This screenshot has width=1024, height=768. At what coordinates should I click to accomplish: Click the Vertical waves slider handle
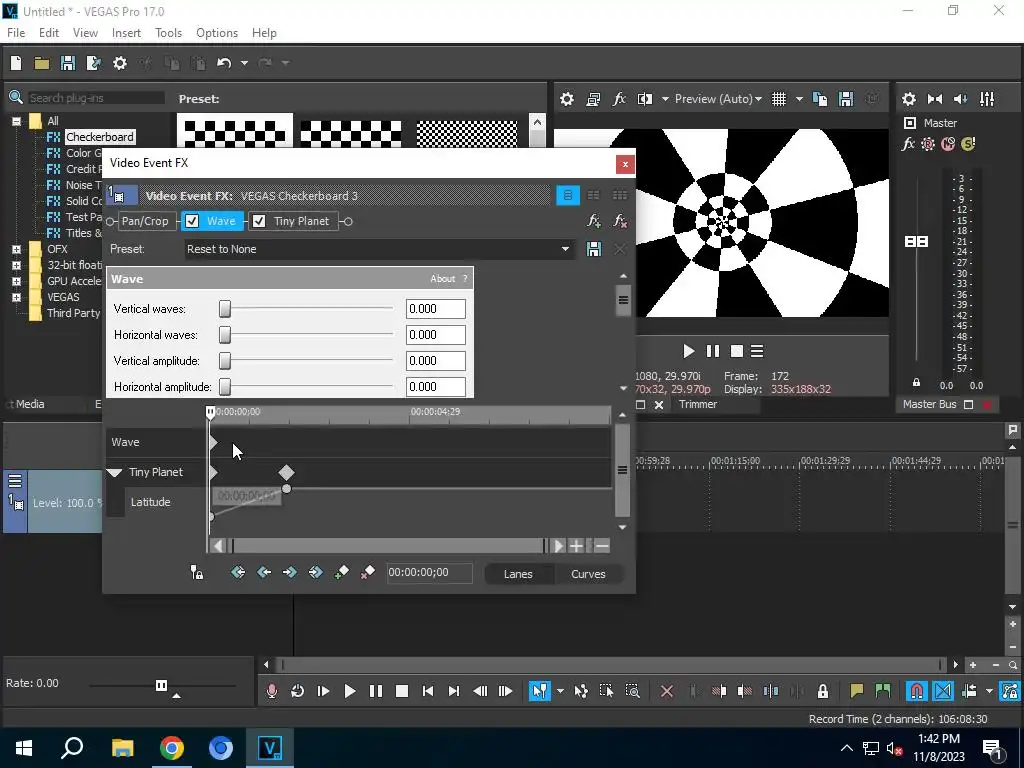coord(225,309)
